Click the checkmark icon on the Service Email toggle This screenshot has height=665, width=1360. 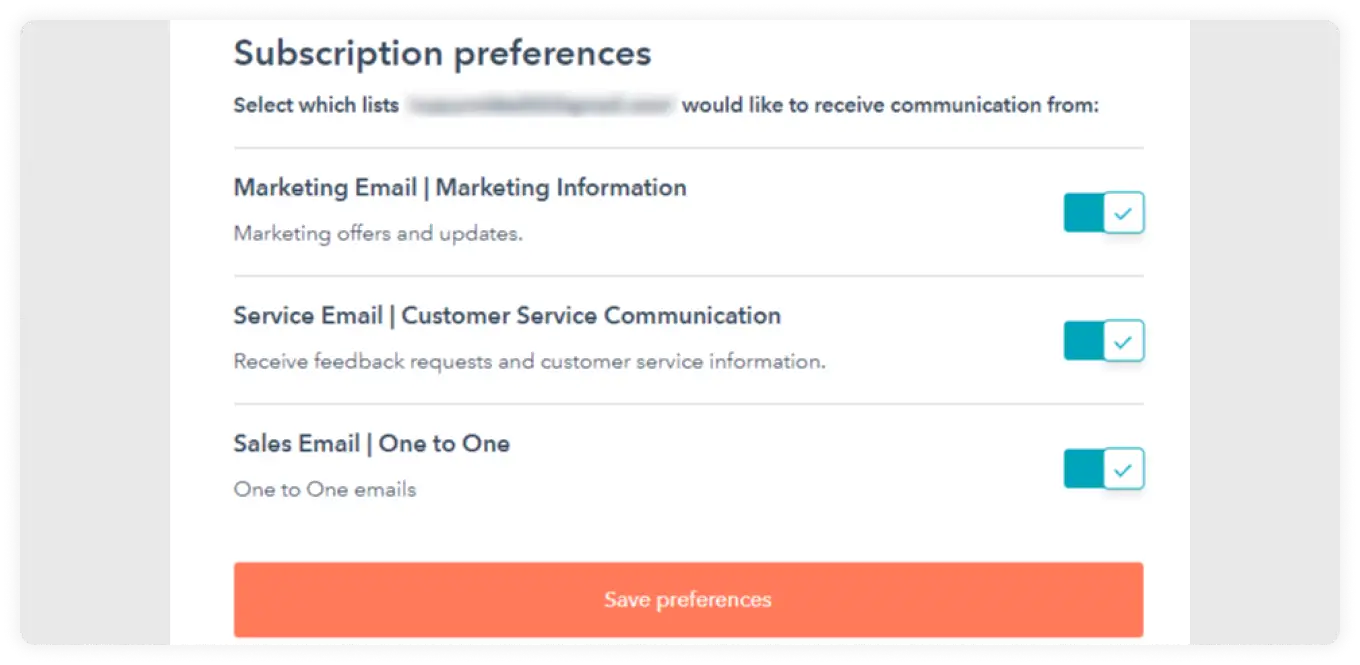[1124, 340]
